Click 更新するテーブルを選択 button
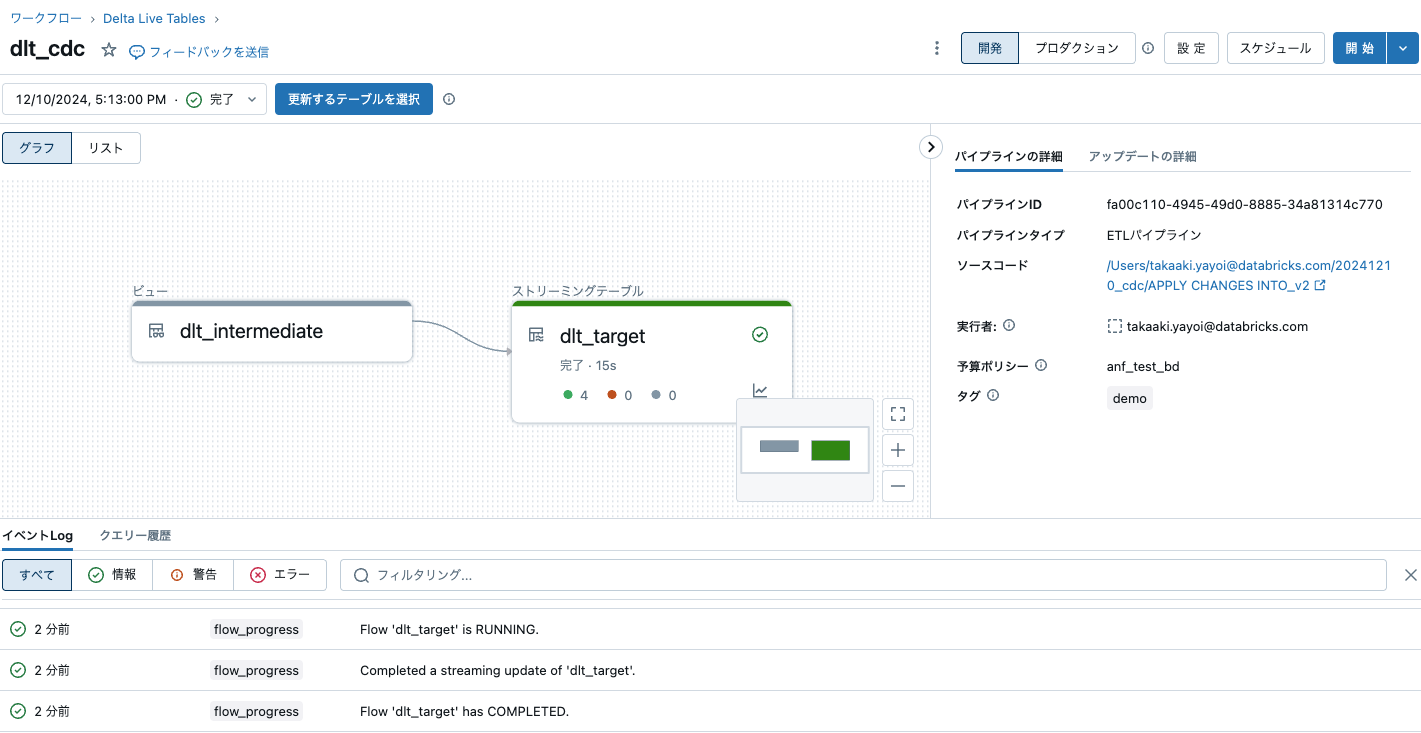This screenshot has height=733, width=1421. [354, 99]
